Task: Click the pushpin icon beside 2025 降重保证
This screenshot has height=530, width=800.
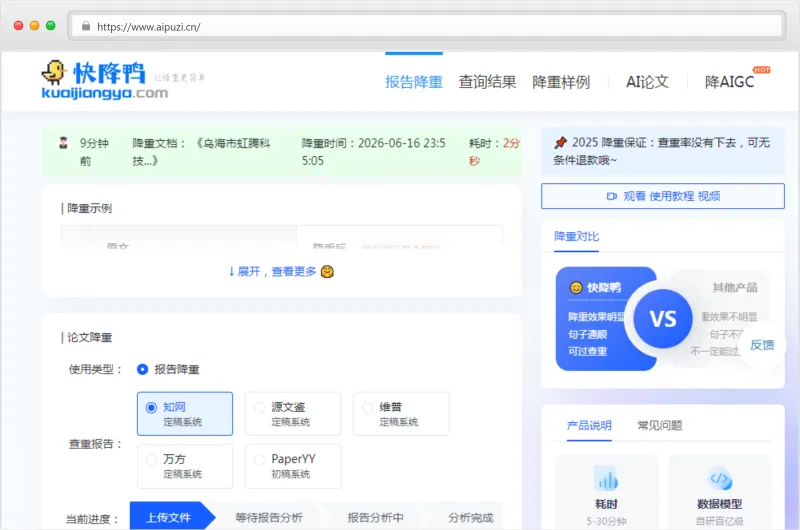Action: [560, 143]
